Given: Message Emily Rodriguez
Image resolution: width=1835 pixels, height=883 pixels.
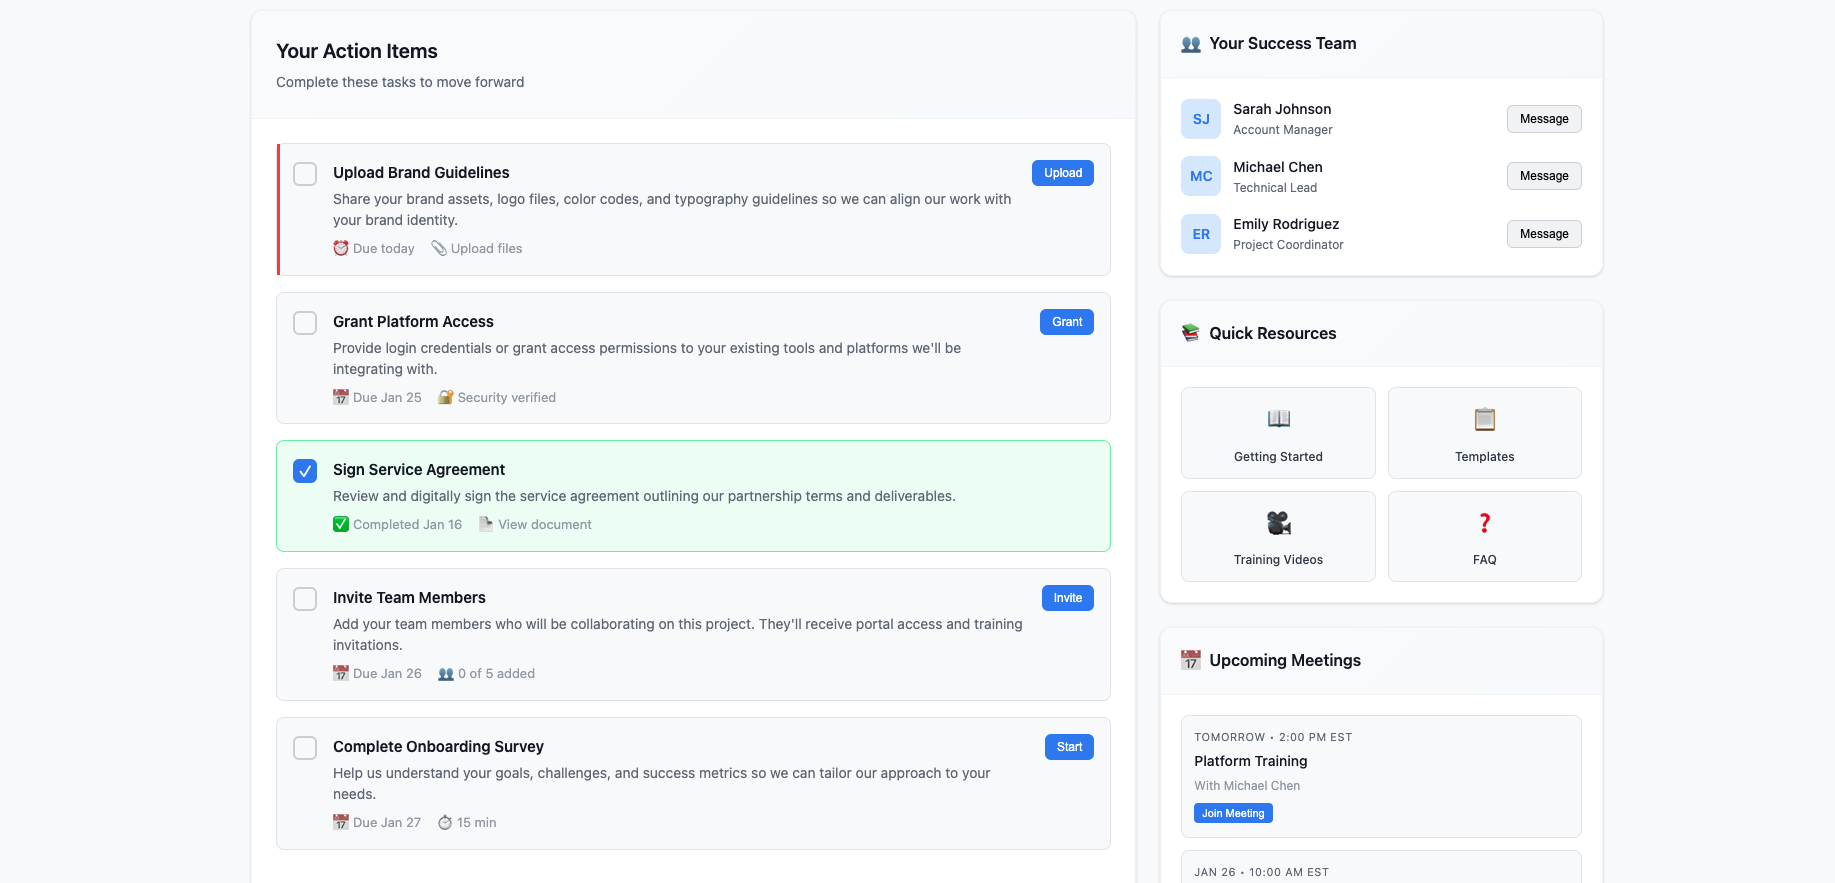Looking at the screenshot, I should tap(1543, 234).
